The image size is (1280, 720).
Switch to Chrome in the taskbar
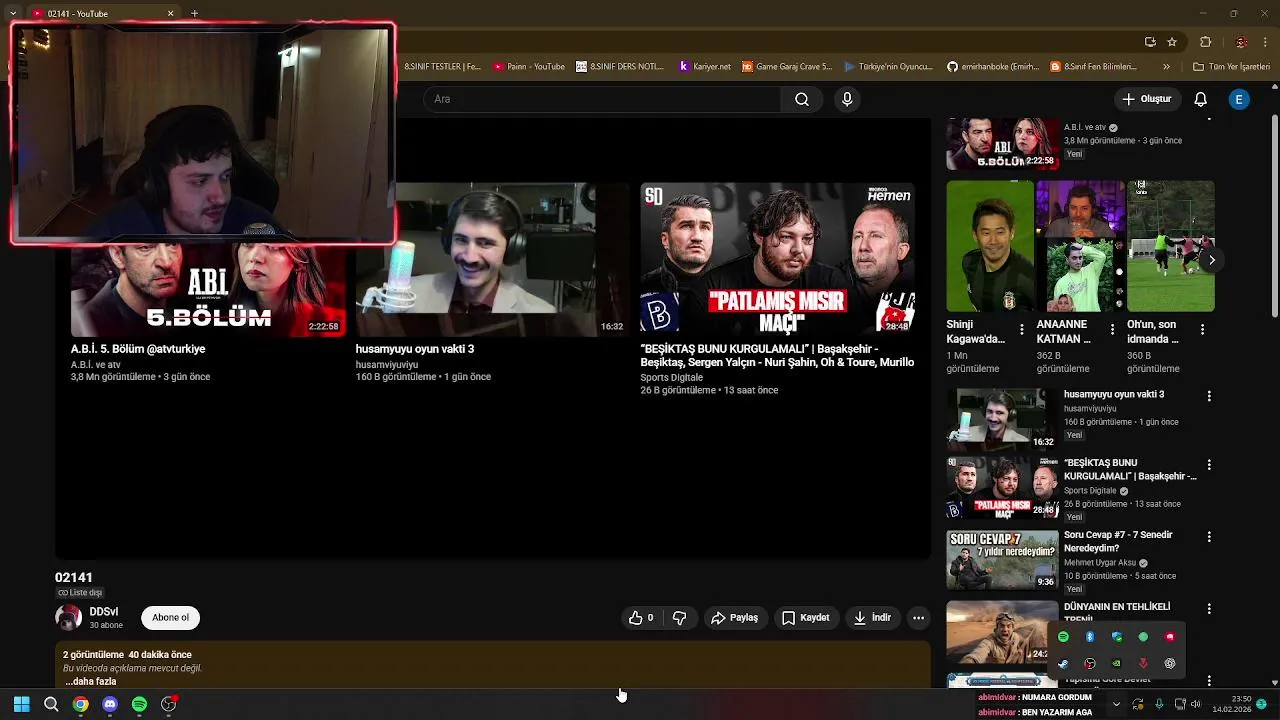point(80,704)
